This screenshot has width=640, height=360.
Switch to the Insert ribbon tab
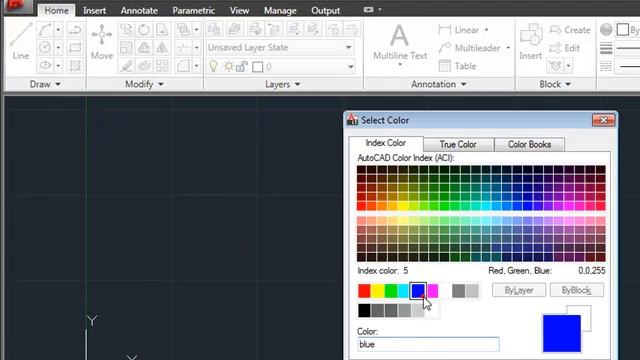tap(94, 11)
